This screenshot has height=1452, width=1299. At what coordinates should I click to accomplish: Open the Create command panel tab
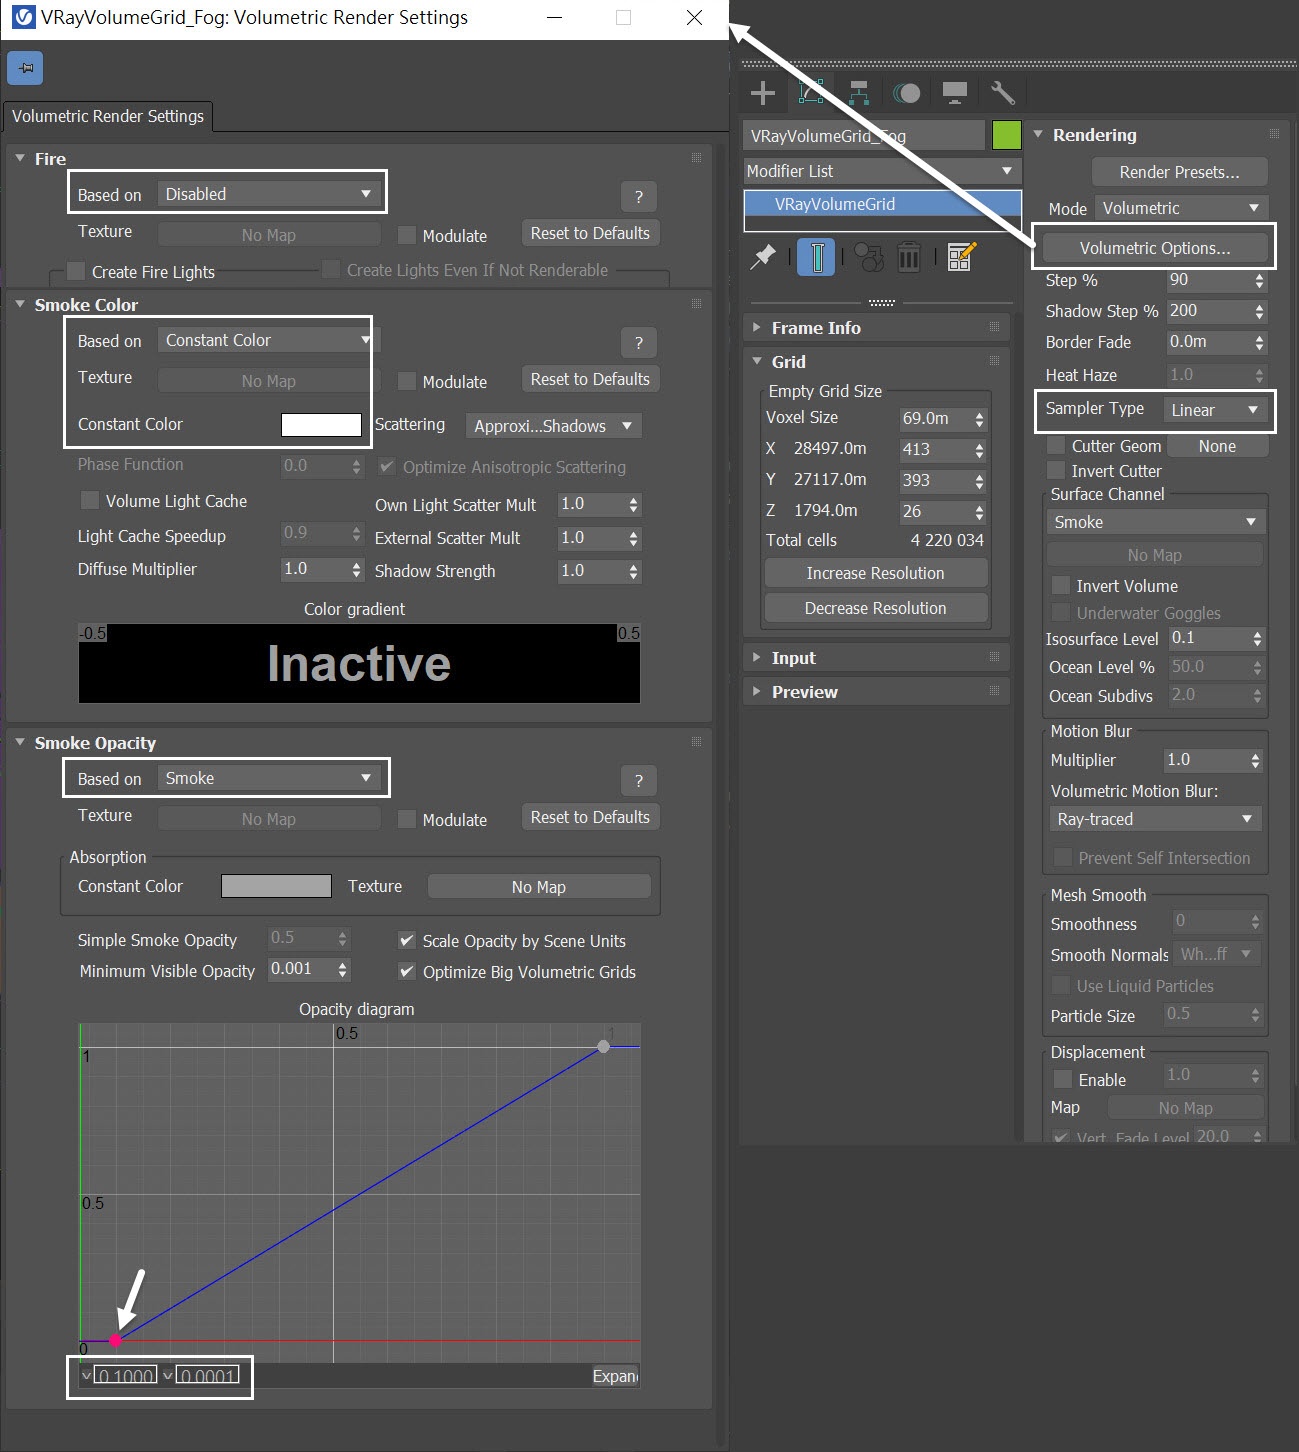(763, 93)
